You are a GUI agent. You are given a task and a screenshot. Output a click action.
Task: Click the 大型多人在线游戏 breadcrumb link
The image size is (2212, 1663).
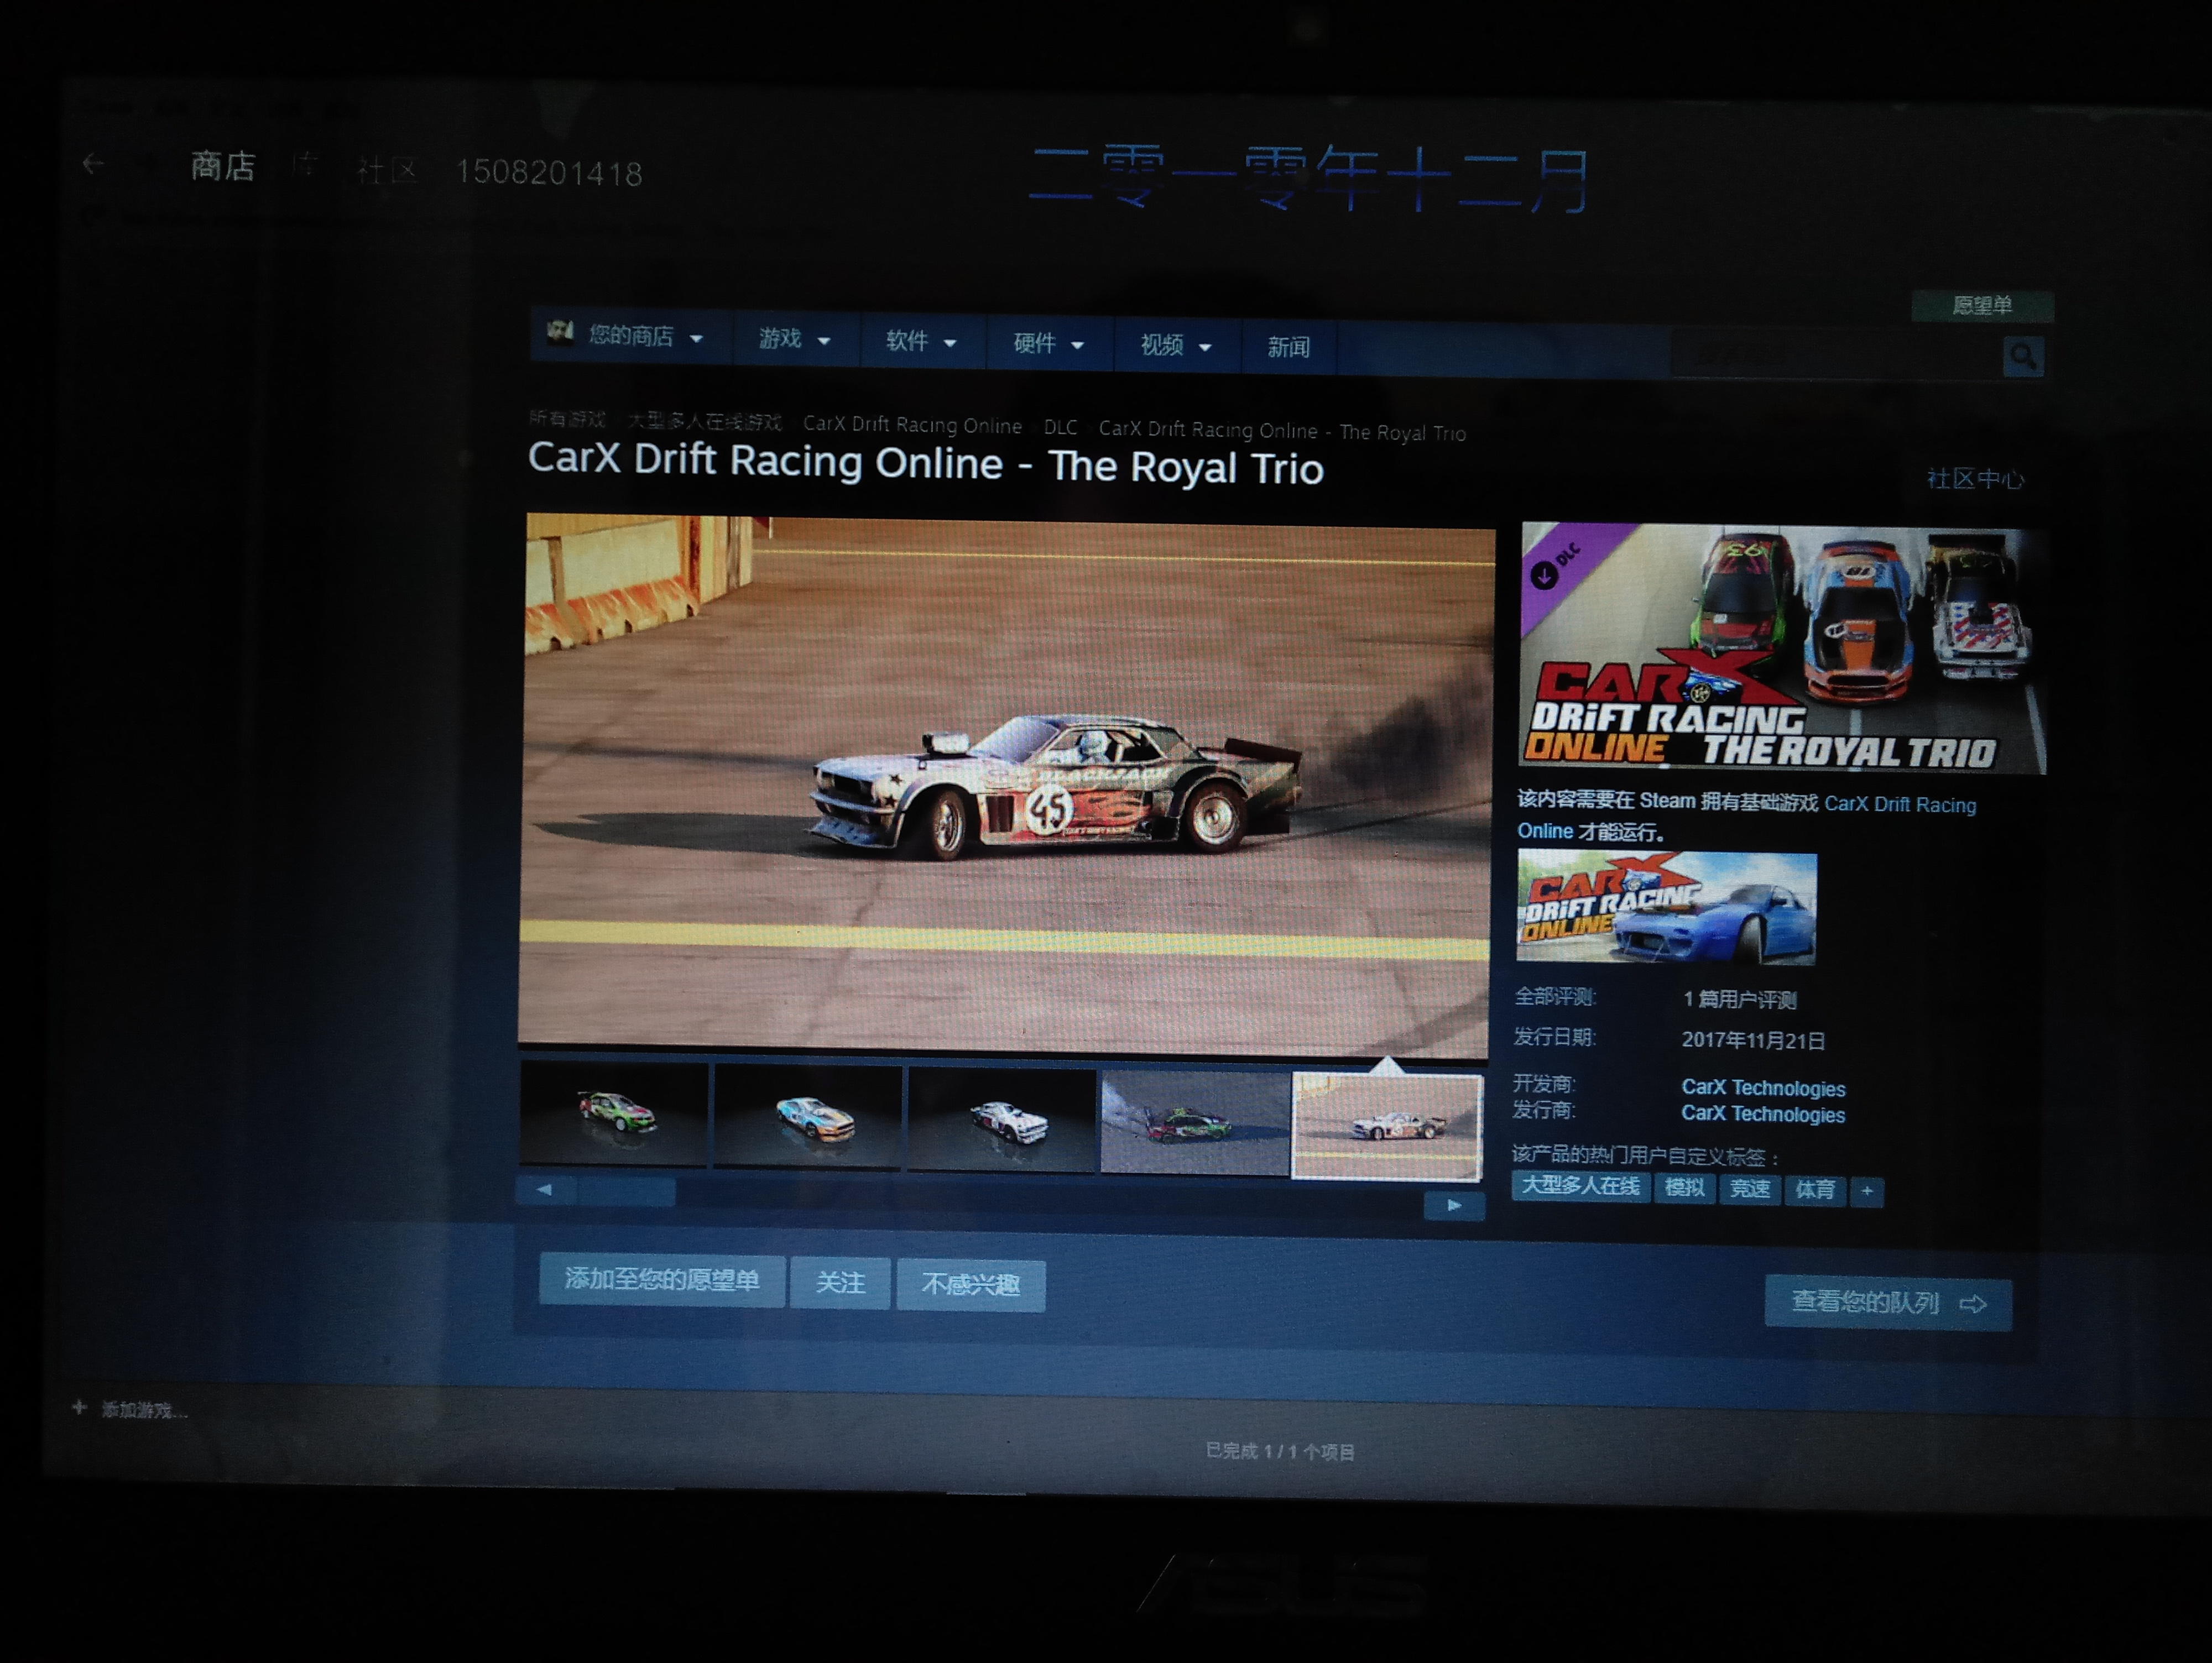point(704,421)
